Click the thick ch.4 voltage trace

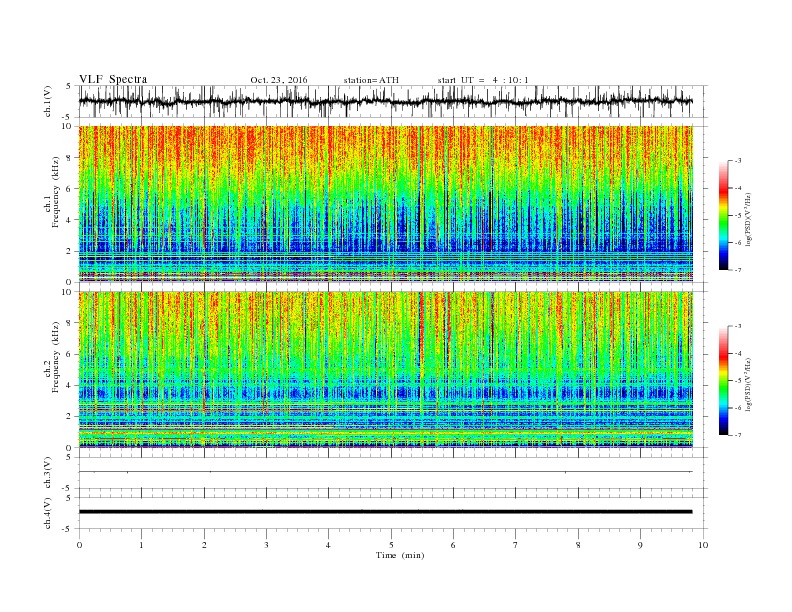385,512
